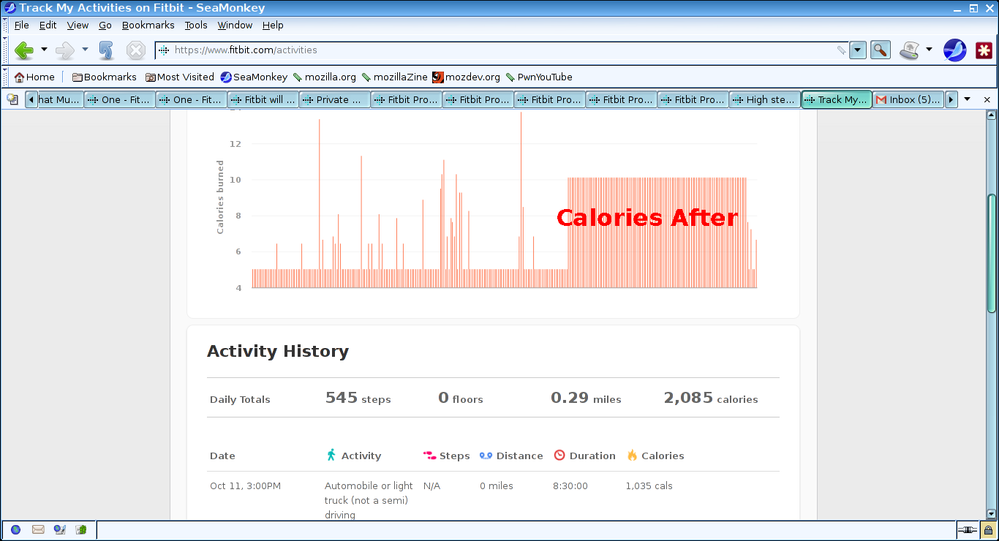Switch to the 'Fitbit will ...' tab
Screen dimensions: 999x541
point(263,99)
